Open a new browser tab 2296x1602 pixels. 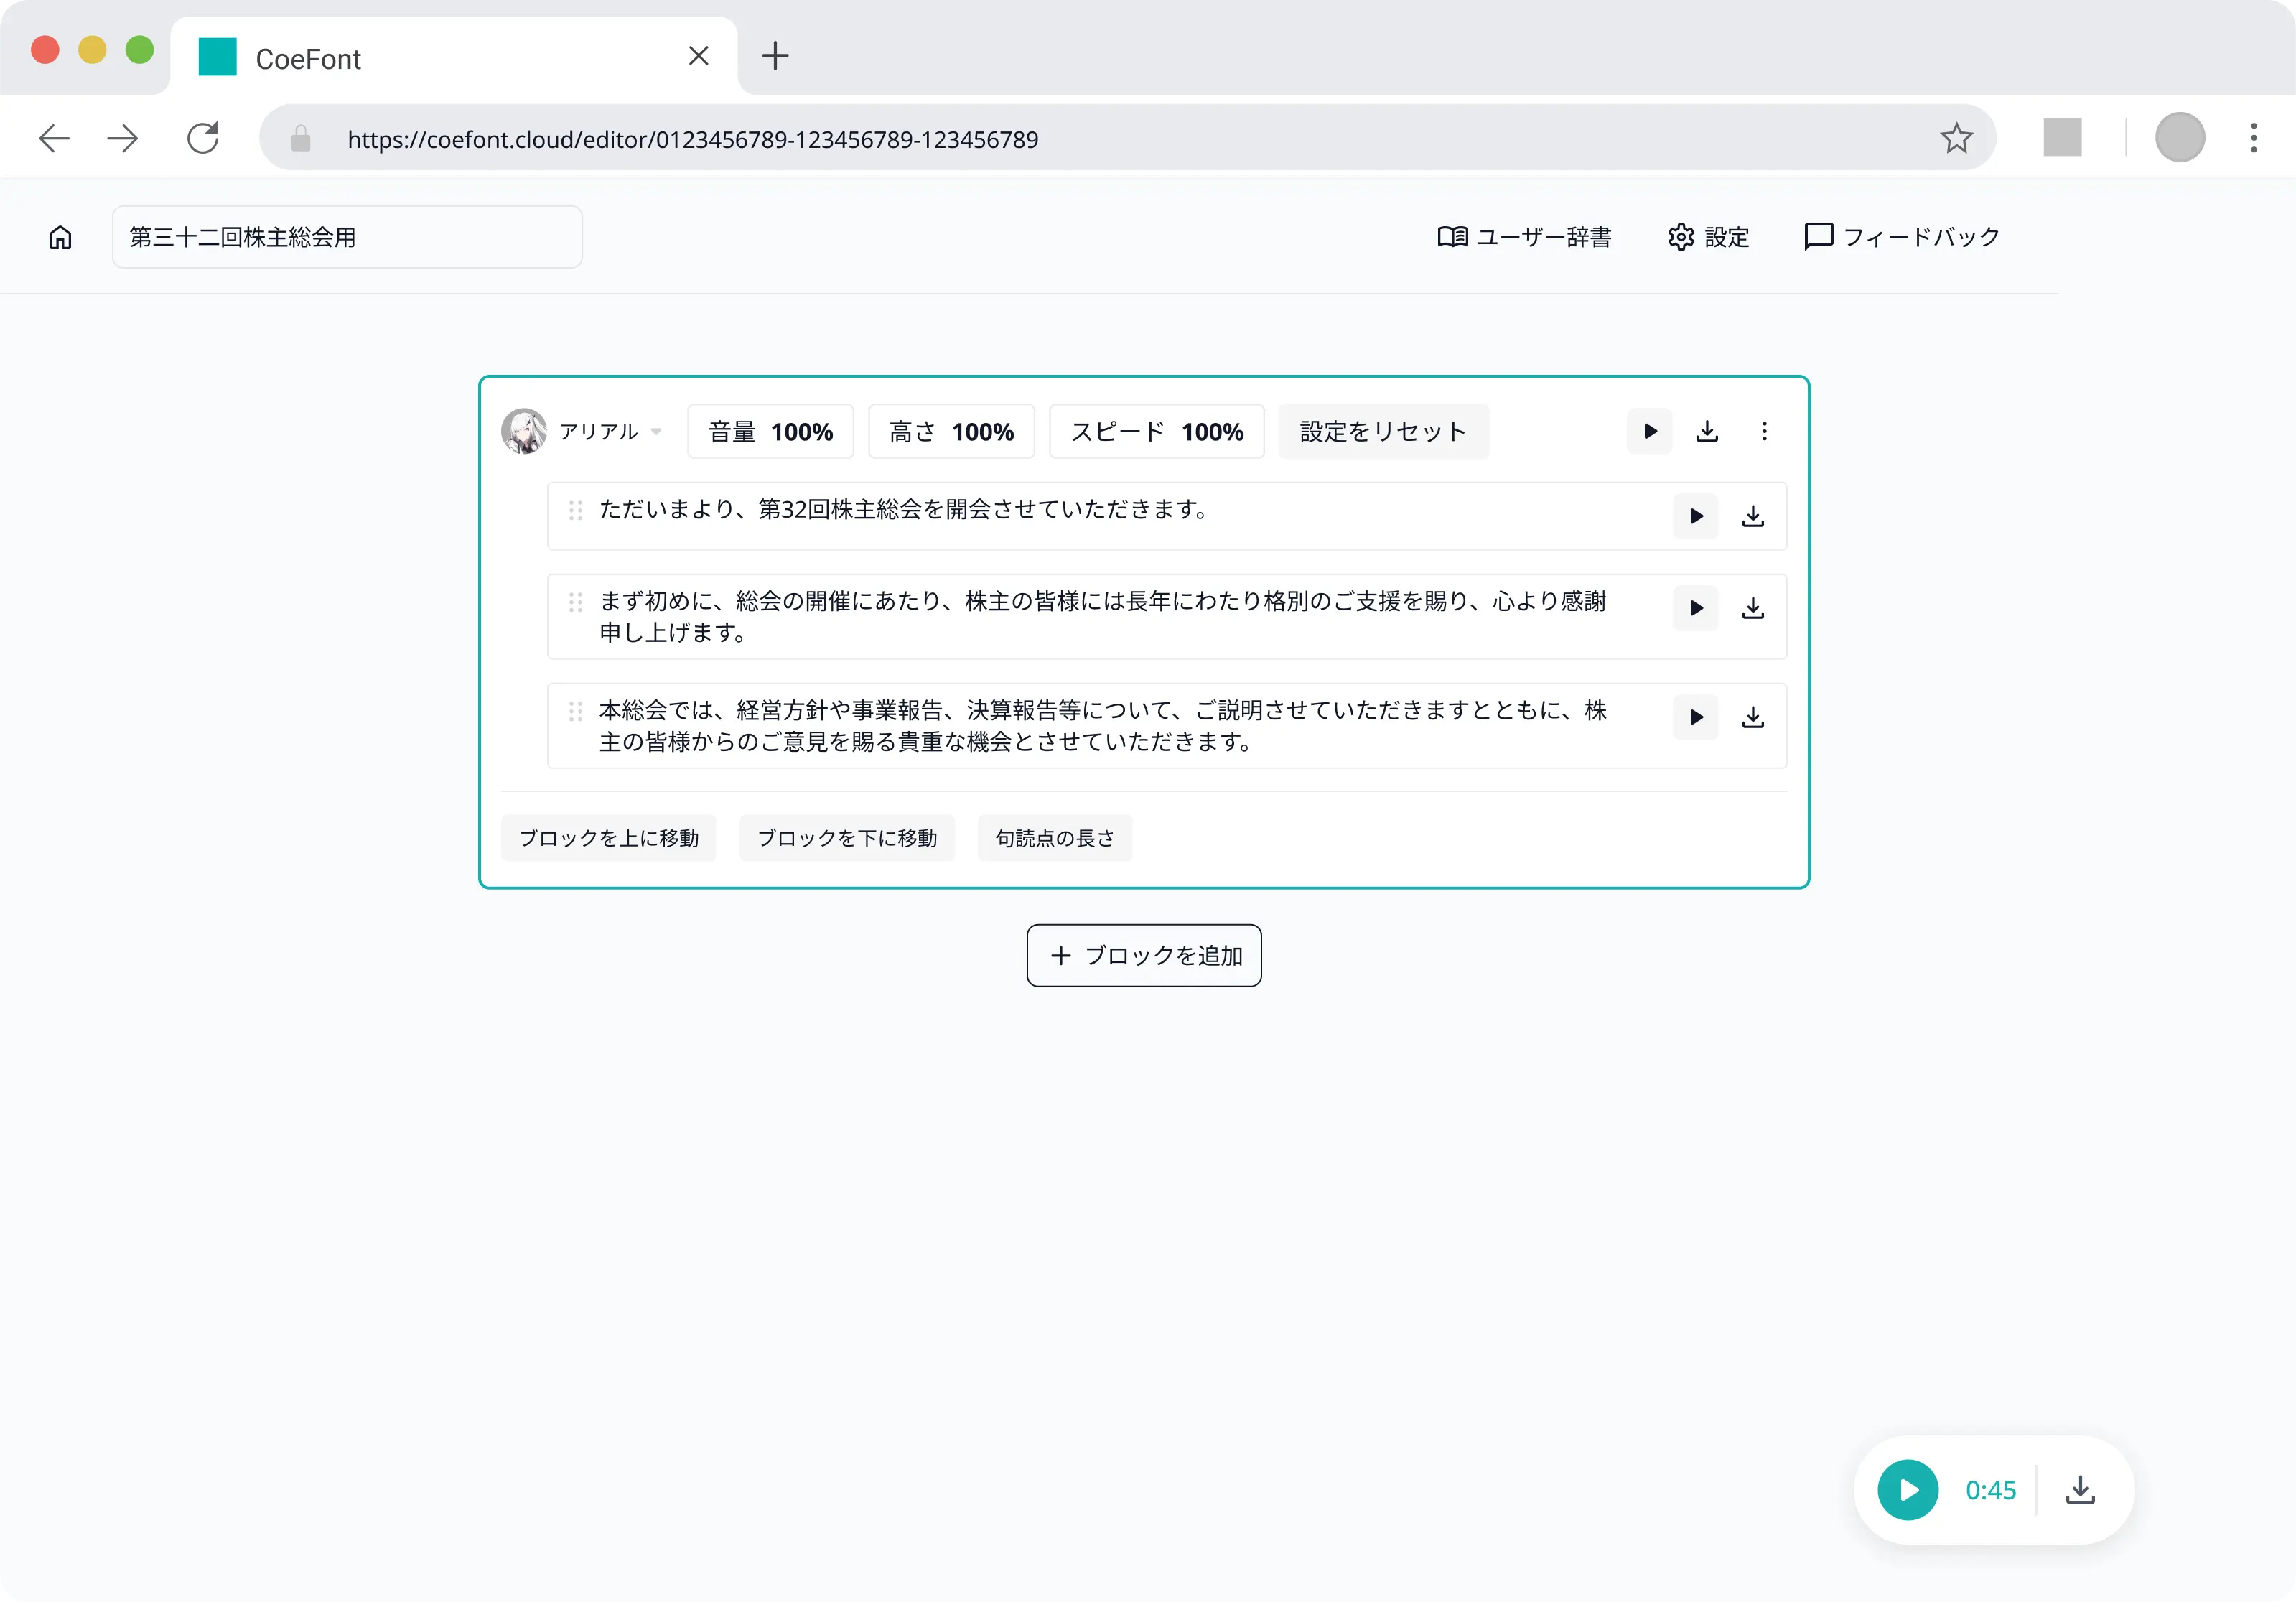775,57
